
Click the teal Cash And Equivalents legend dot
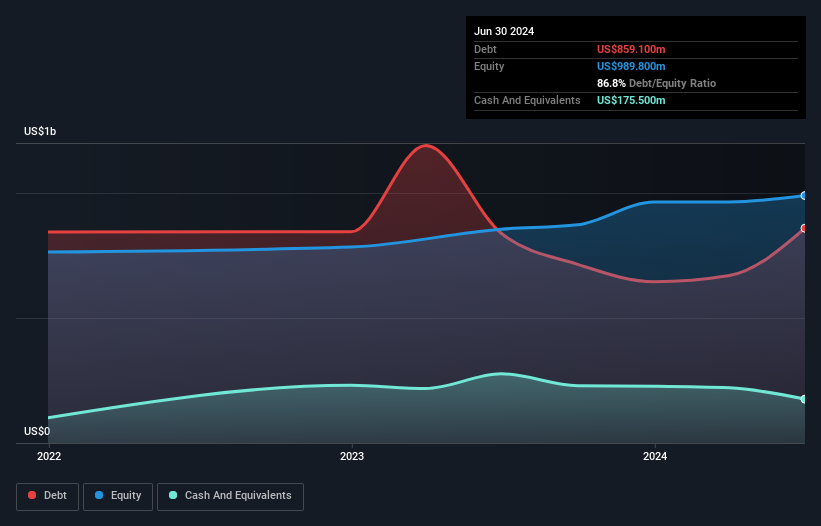click(x=173, y=495)
